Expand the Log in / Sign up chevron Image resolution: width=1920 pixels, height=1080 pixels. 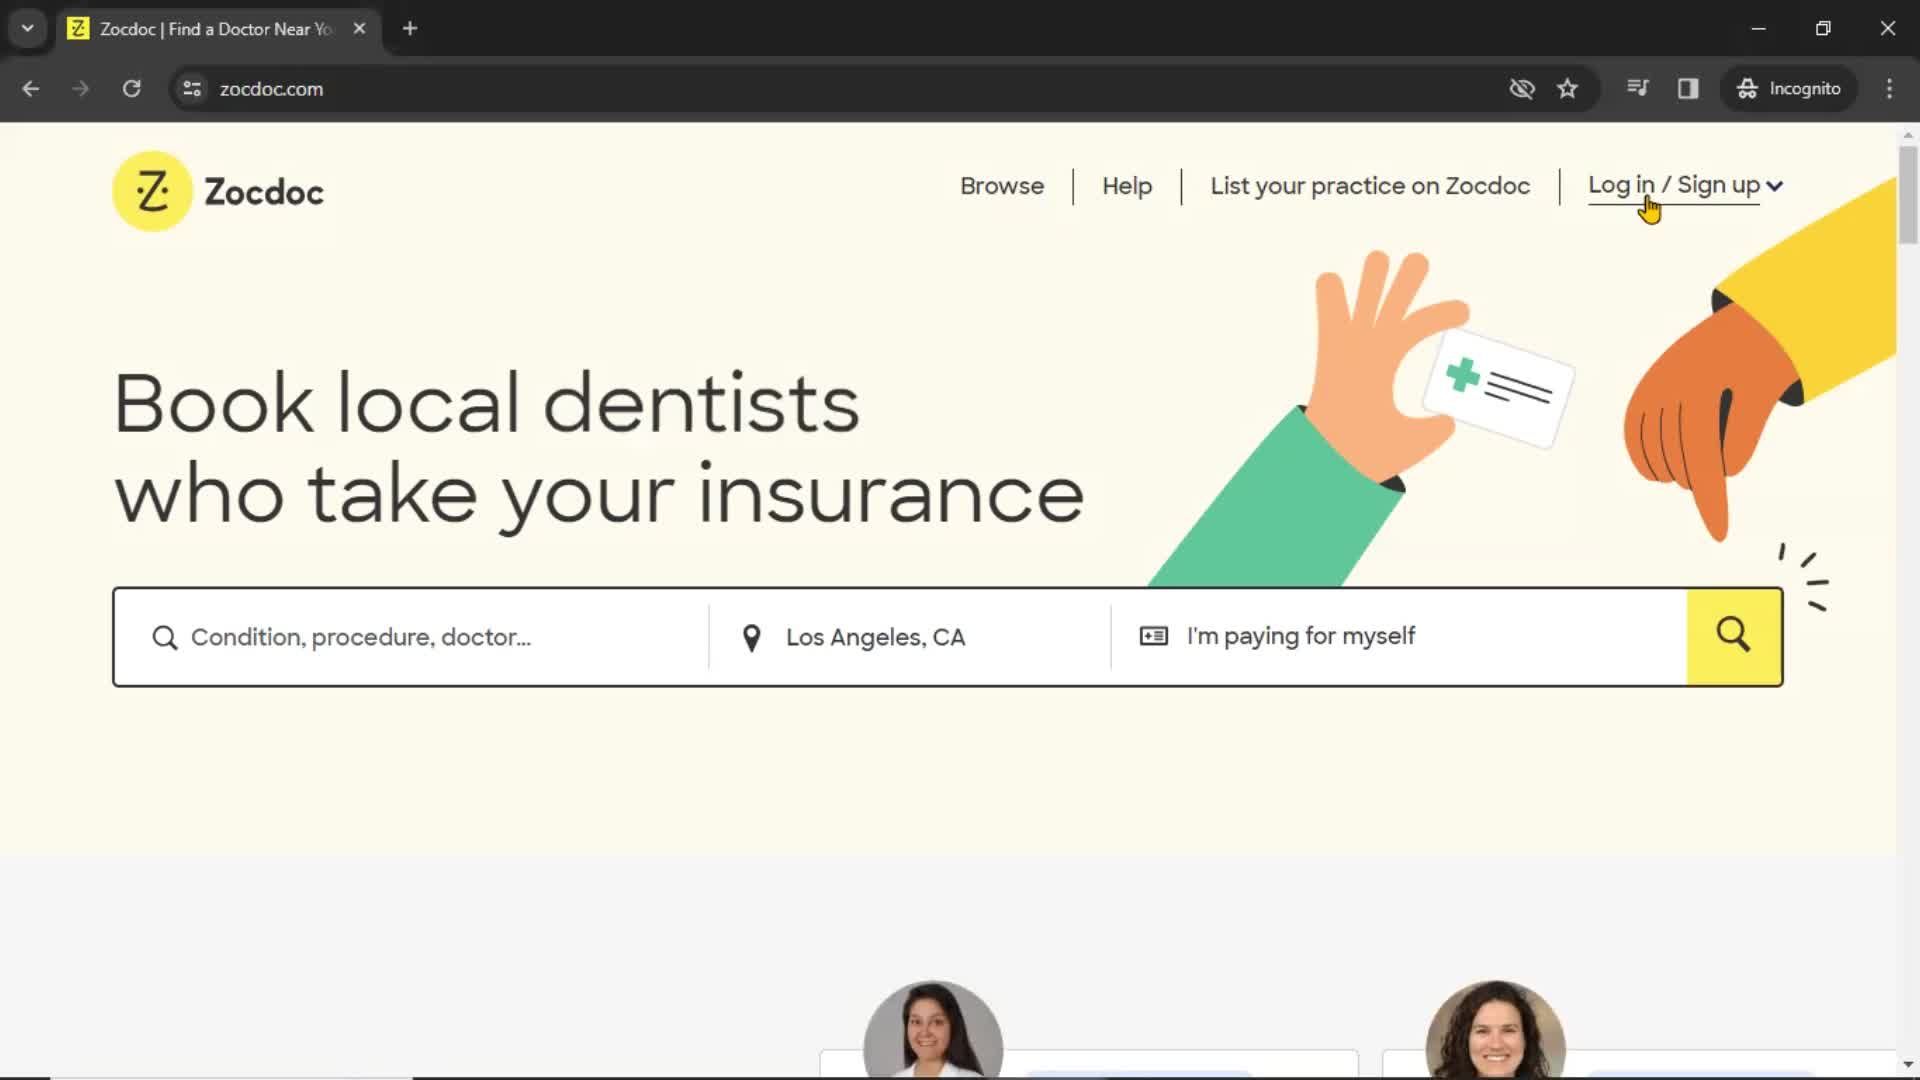pyautogui.click(x=1775, y=186)
